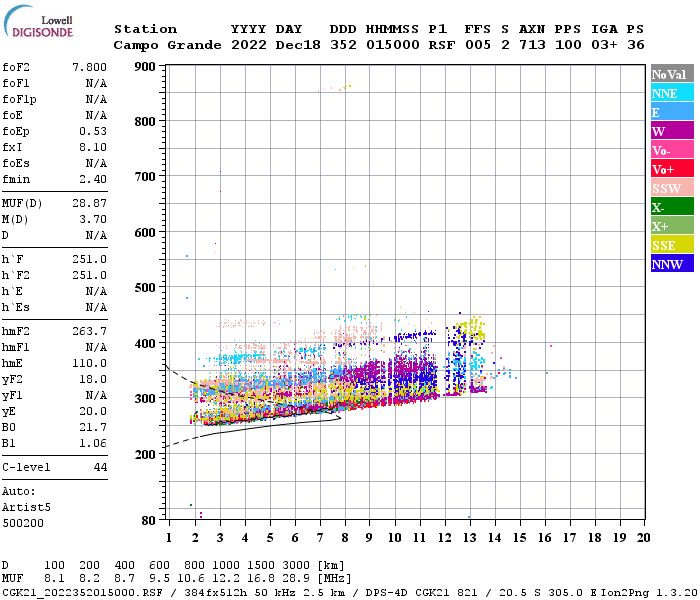Click the 713 AXN header value
Screen dimensions: 700x600
click(532, 45)
